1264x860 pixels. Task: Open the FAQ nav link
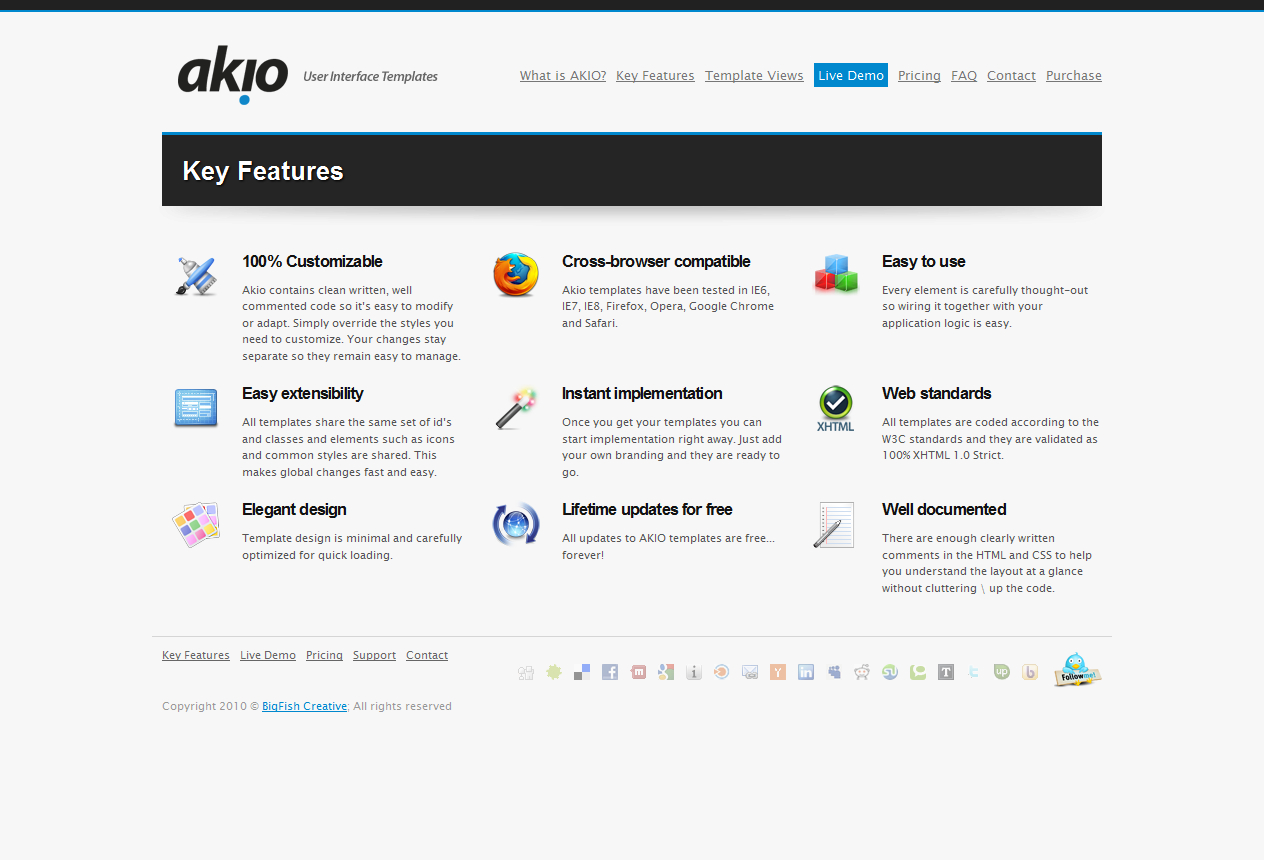[964, 76]
